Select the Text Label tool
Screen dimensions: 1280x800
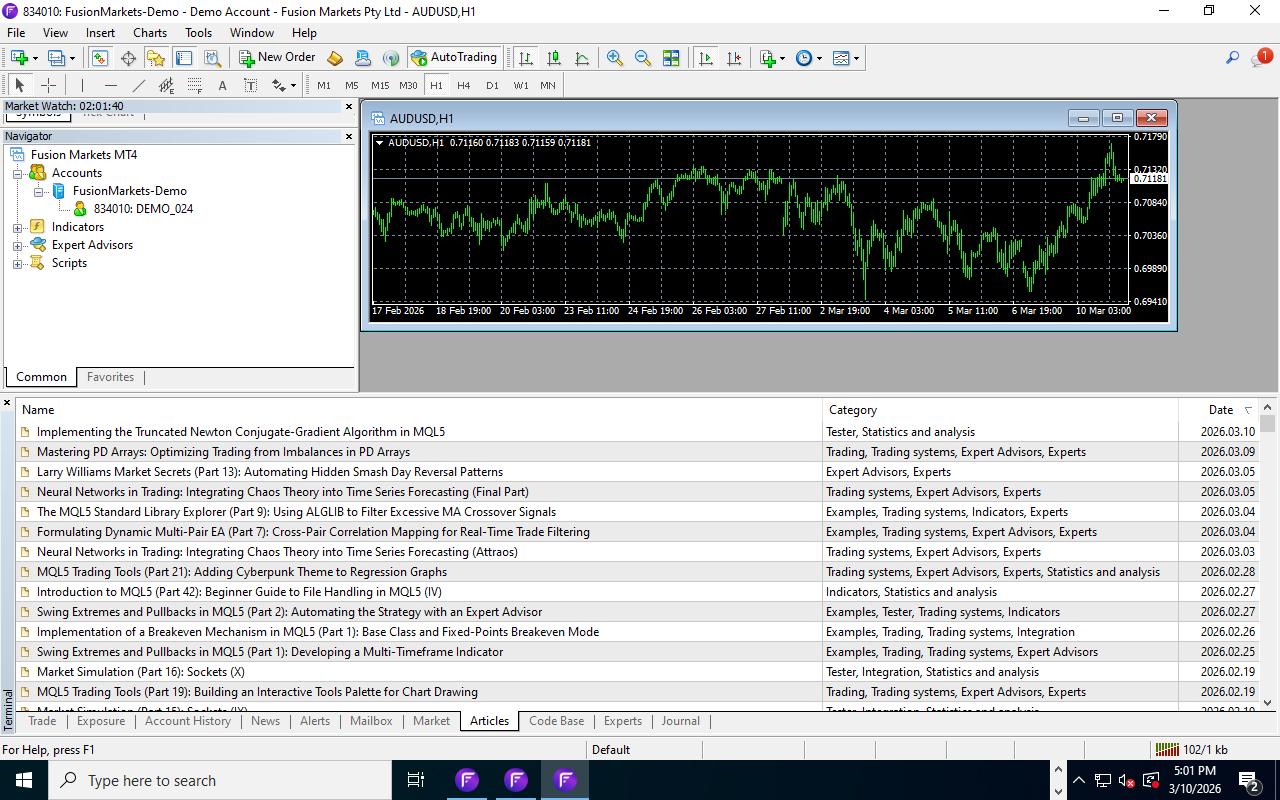coord(250,85)
